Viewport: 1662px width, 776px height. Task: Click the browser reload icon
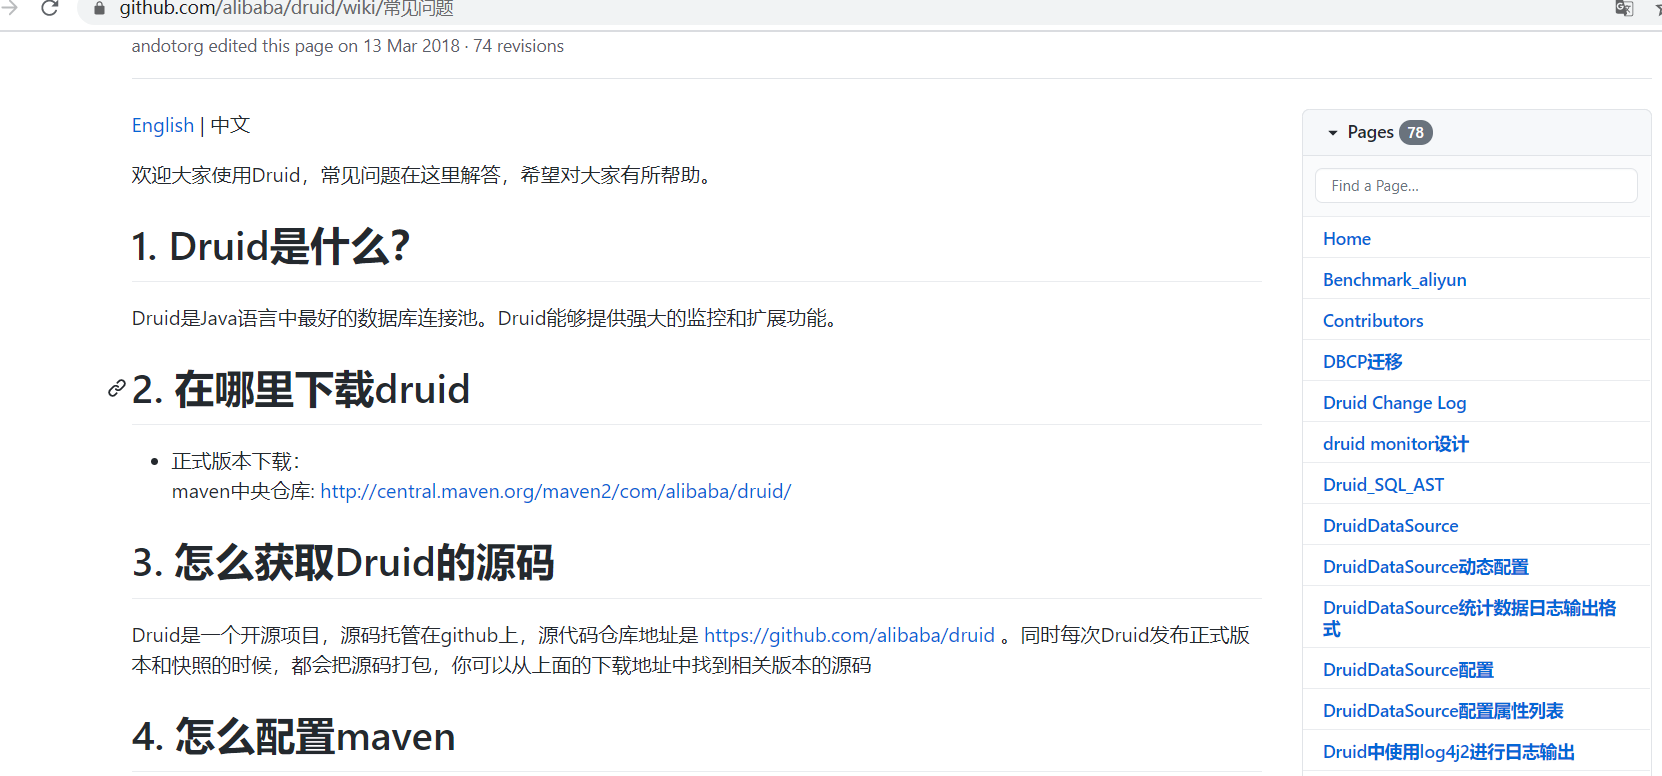point(49,8)
